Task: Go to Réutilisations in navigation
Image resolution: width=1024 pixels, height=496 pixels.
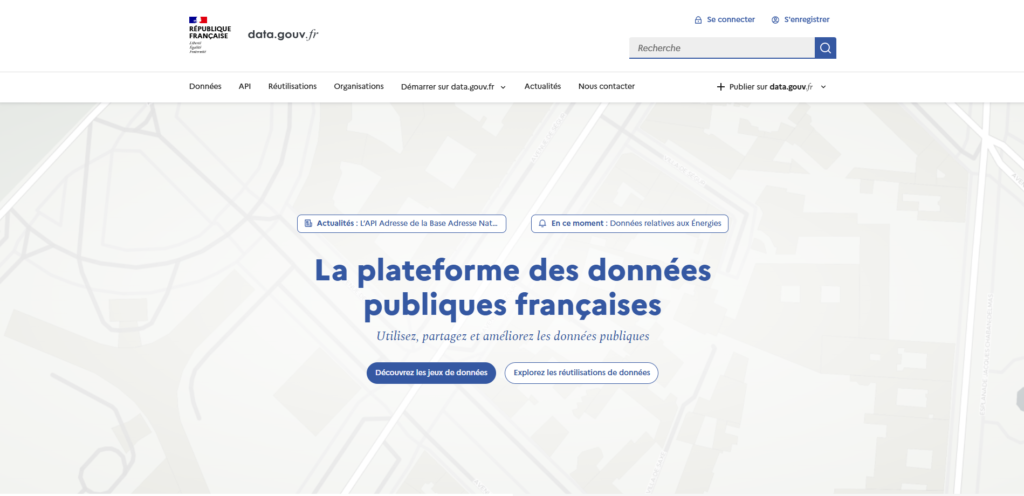Action: (293, 86)
